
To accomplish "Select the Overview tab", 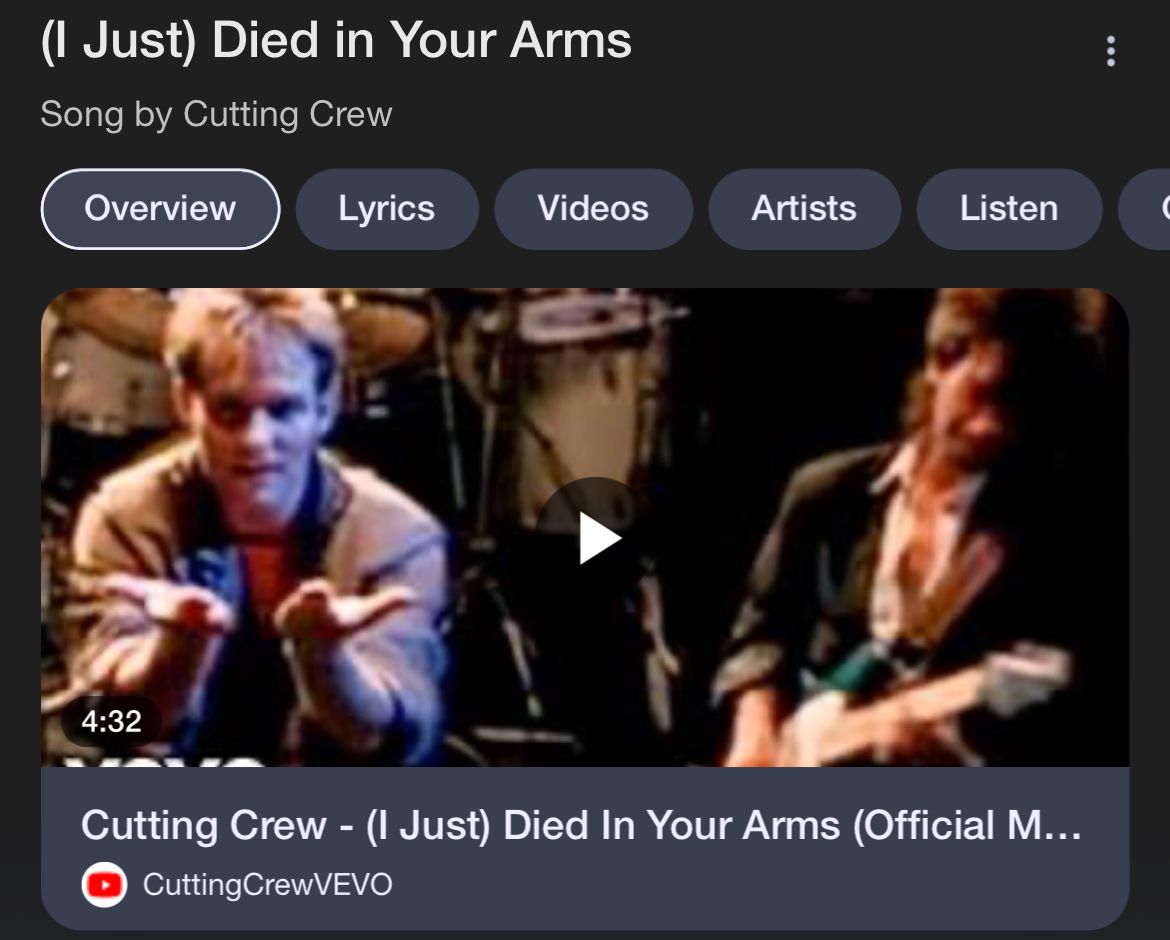I will click(x=160, y=209).
